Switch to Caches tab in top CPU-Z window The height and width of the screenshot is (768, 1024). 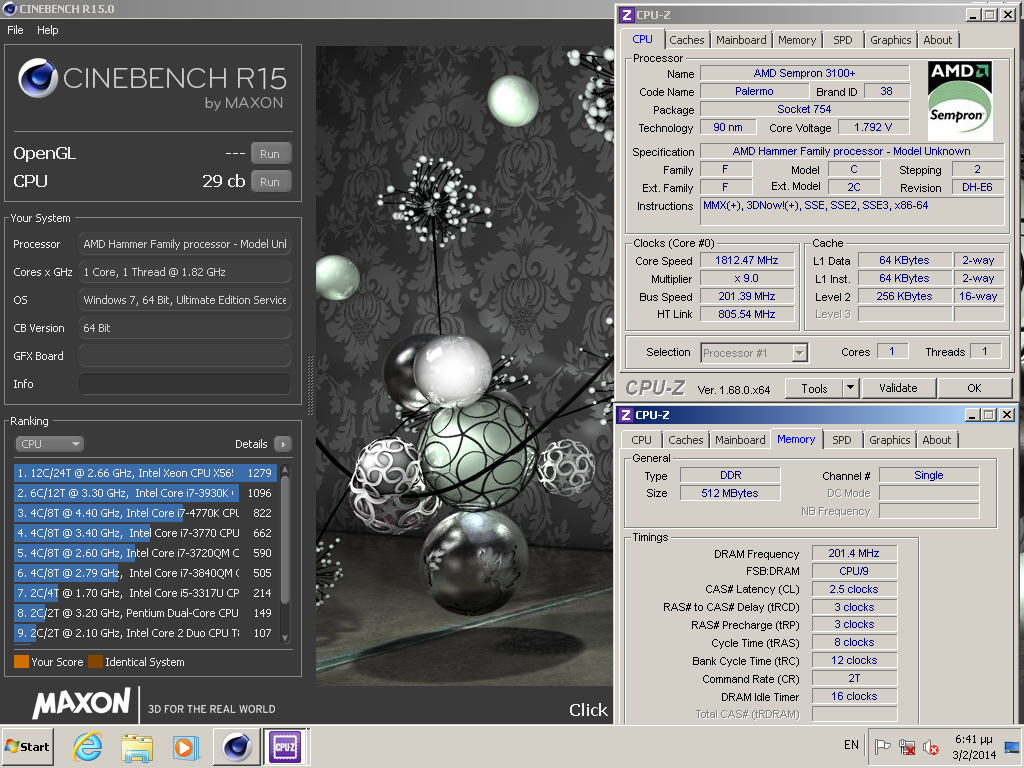[686, 40]
